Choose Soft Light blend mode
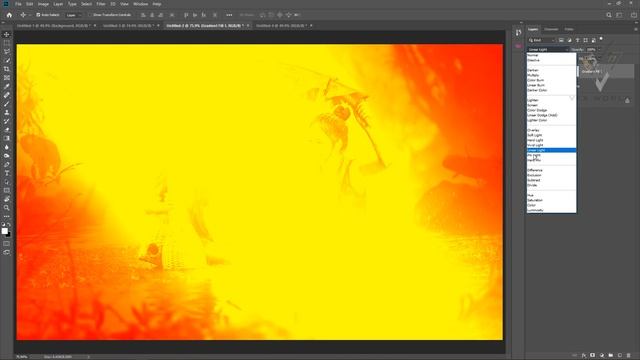 coord(551,135)
